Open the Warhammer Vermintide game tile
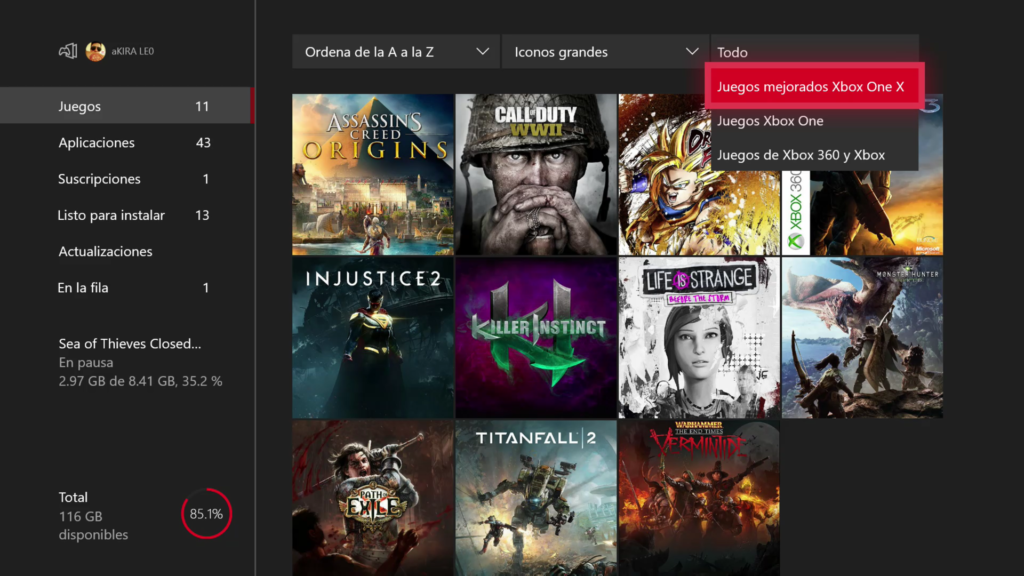Viewport: 1024px width, 576px height. tap(698, 497)
